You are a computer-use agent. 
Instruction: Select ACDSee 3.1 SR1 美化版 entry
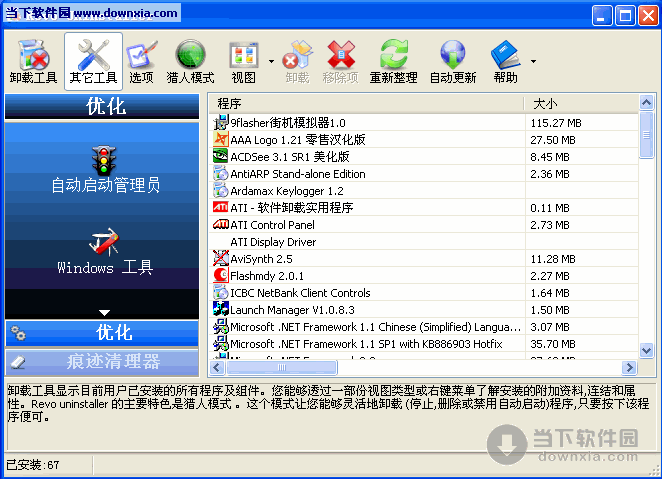[x=289, y=157]
